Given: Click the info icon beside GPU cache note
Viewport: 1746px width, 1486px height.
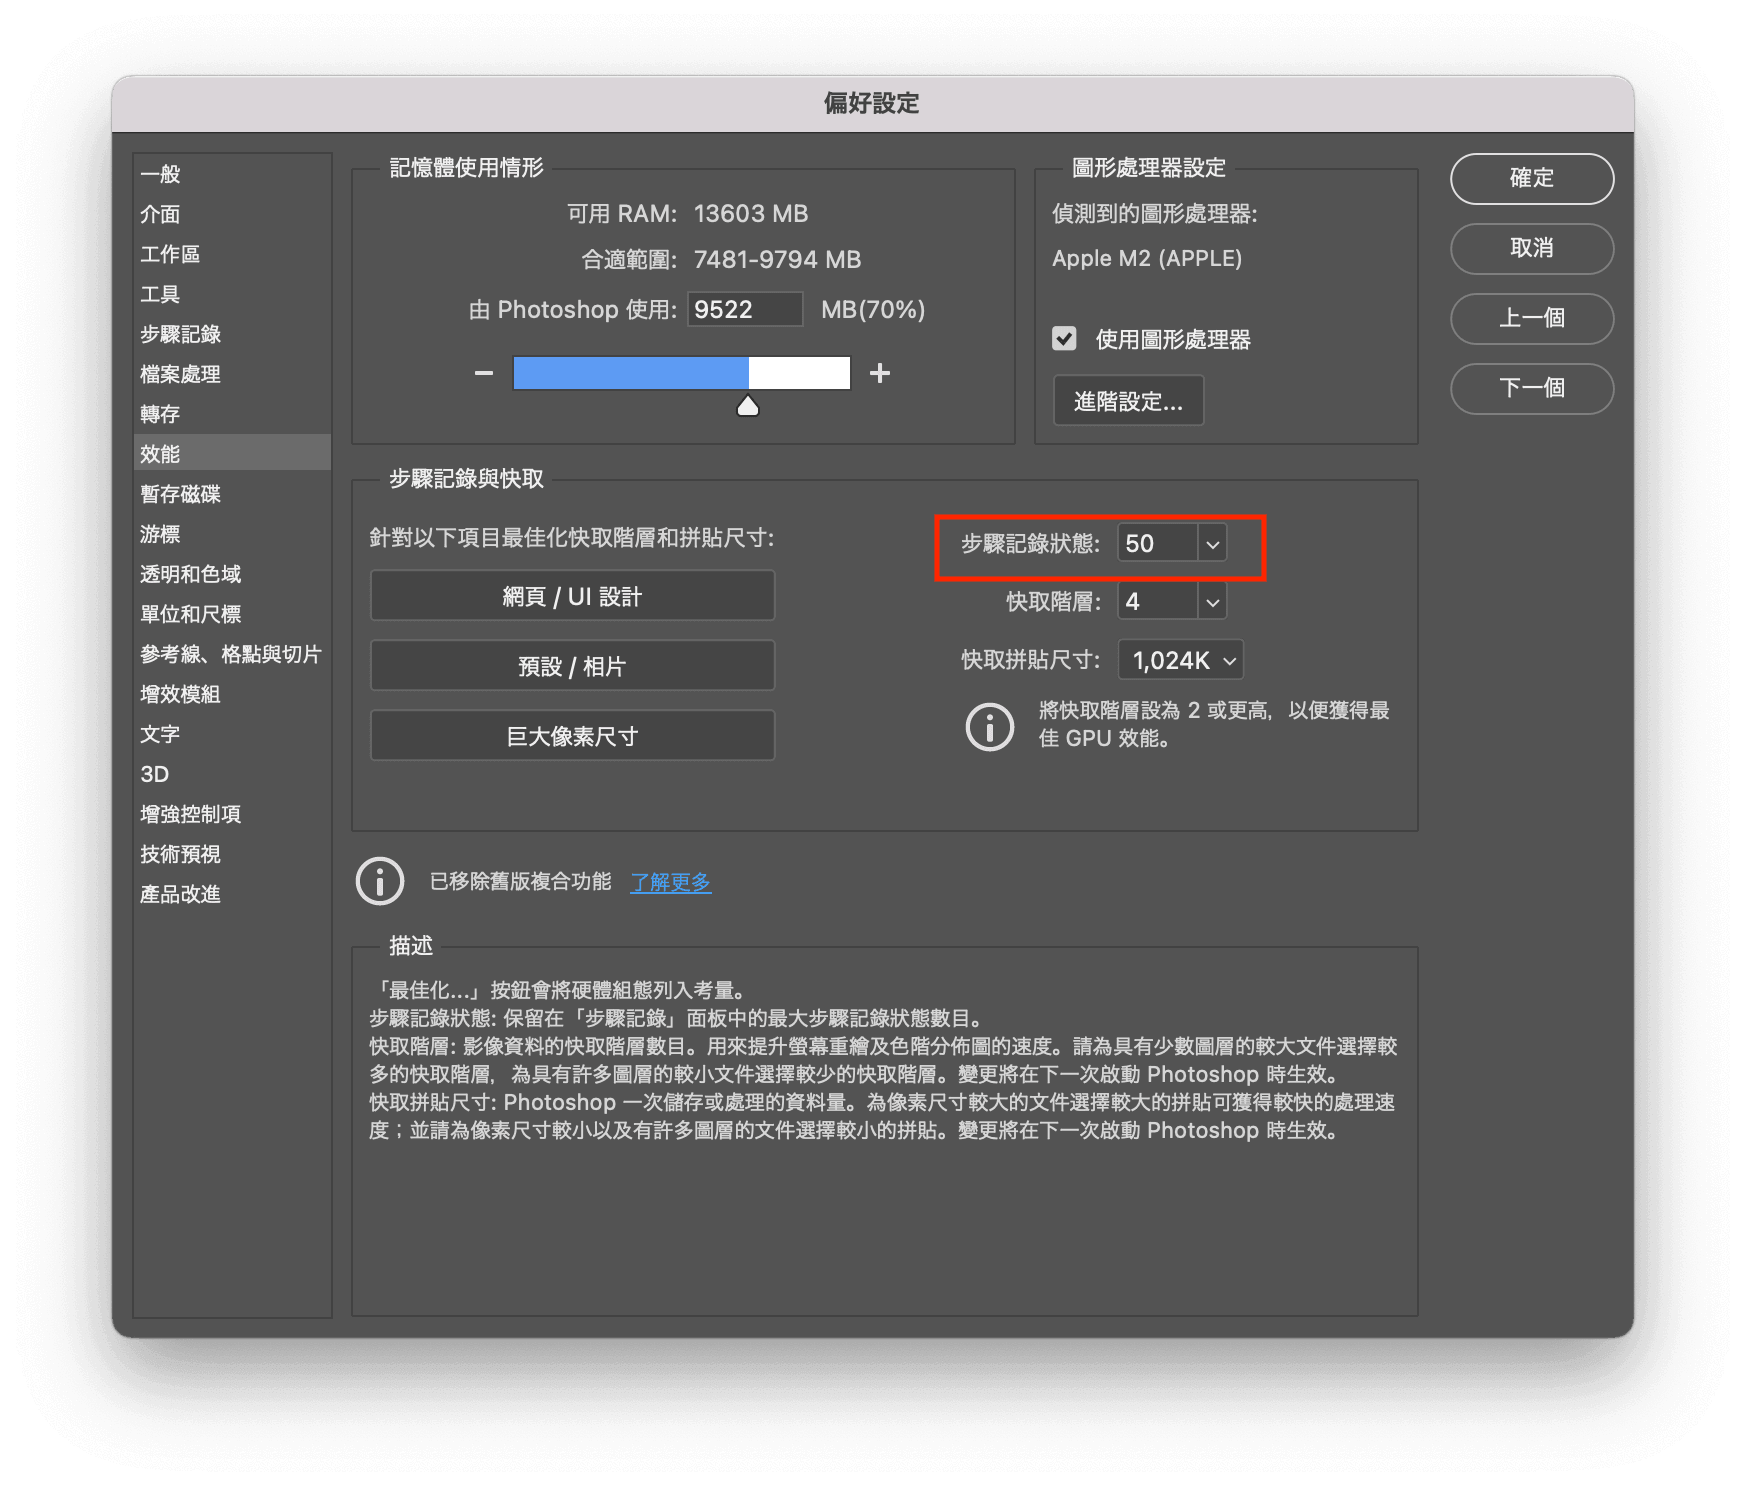Looking at the screenshot, I should click(x=990, y=726).
